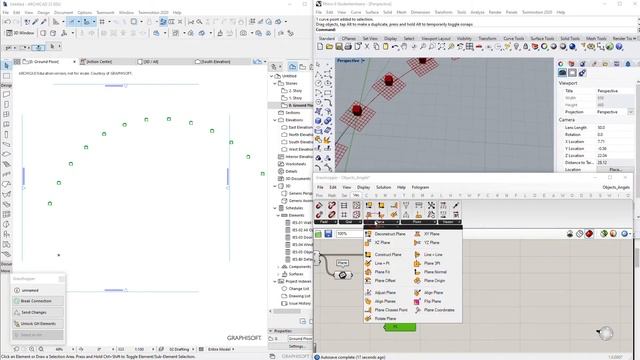Image resolution: width=640 pixels, height=360 pixels.
Task: Select Line + Pt plane component
Action: point(378,263)
